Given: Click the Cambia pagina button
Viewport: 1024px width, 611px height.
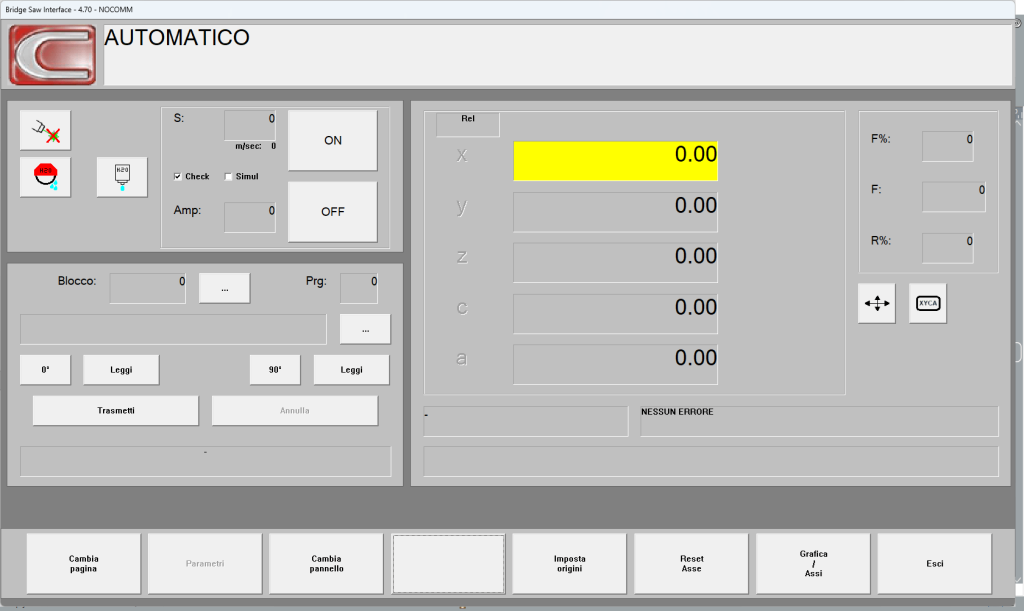Looking at the screenshot, I should 84,564.
